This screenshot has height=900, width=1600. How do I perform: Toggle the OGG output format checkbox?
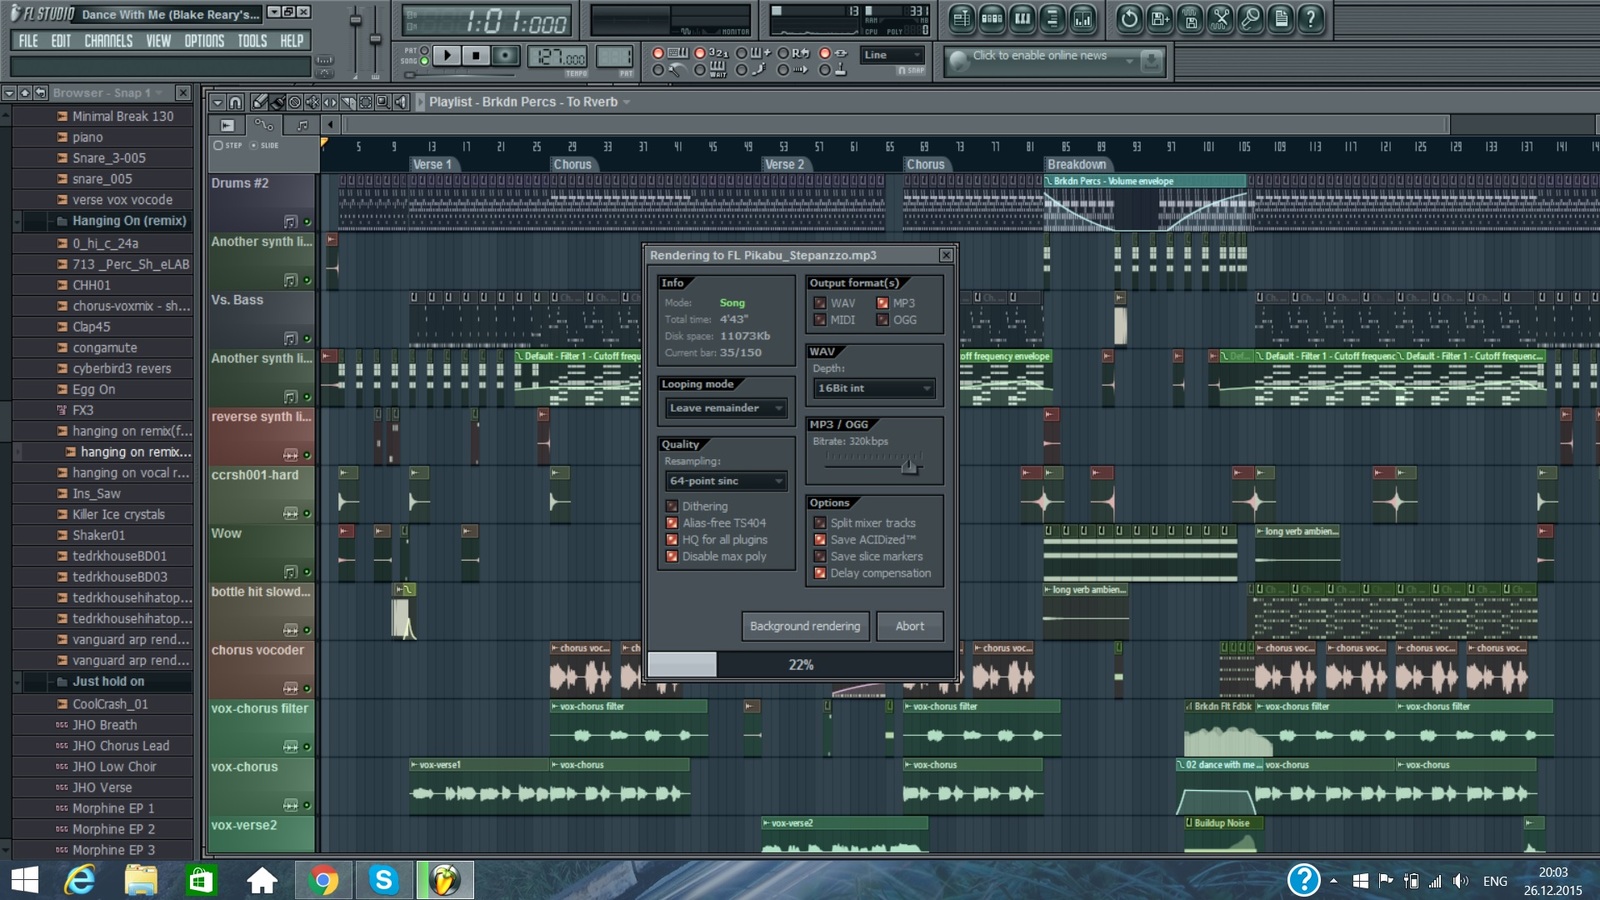pos(882,320)
